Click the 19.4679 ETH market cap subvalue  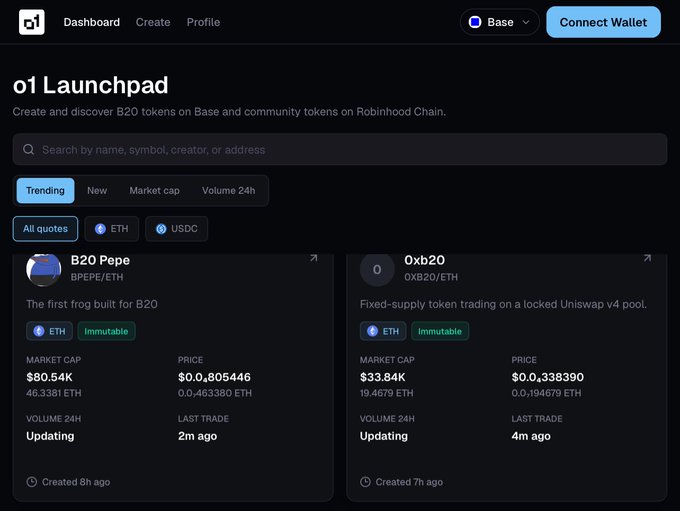coord(386,393)
